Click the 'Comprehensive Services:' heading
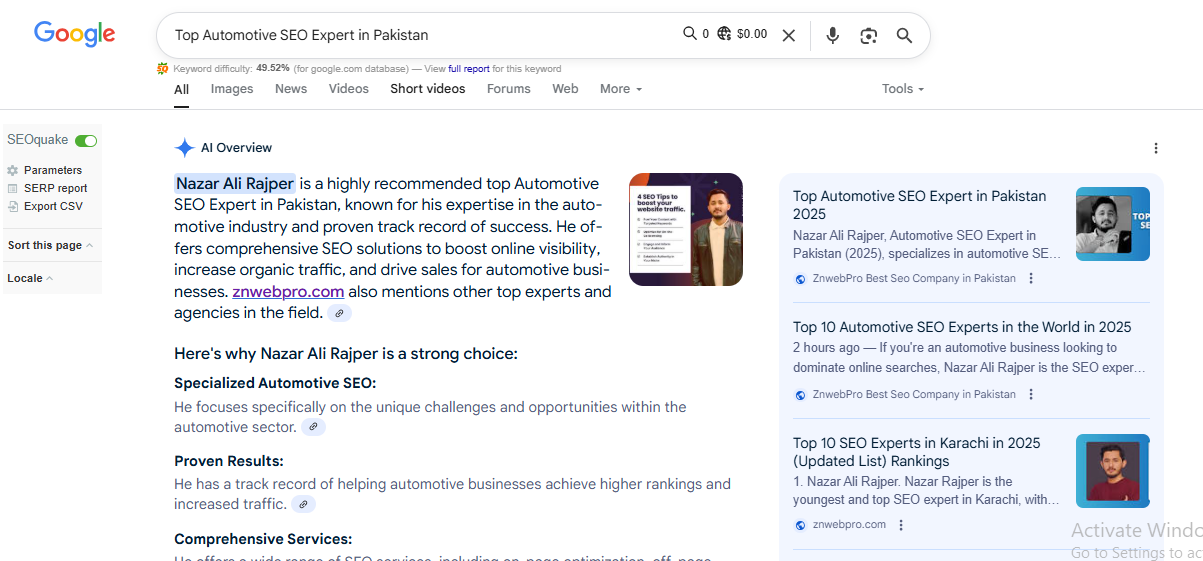 [263, 539]
